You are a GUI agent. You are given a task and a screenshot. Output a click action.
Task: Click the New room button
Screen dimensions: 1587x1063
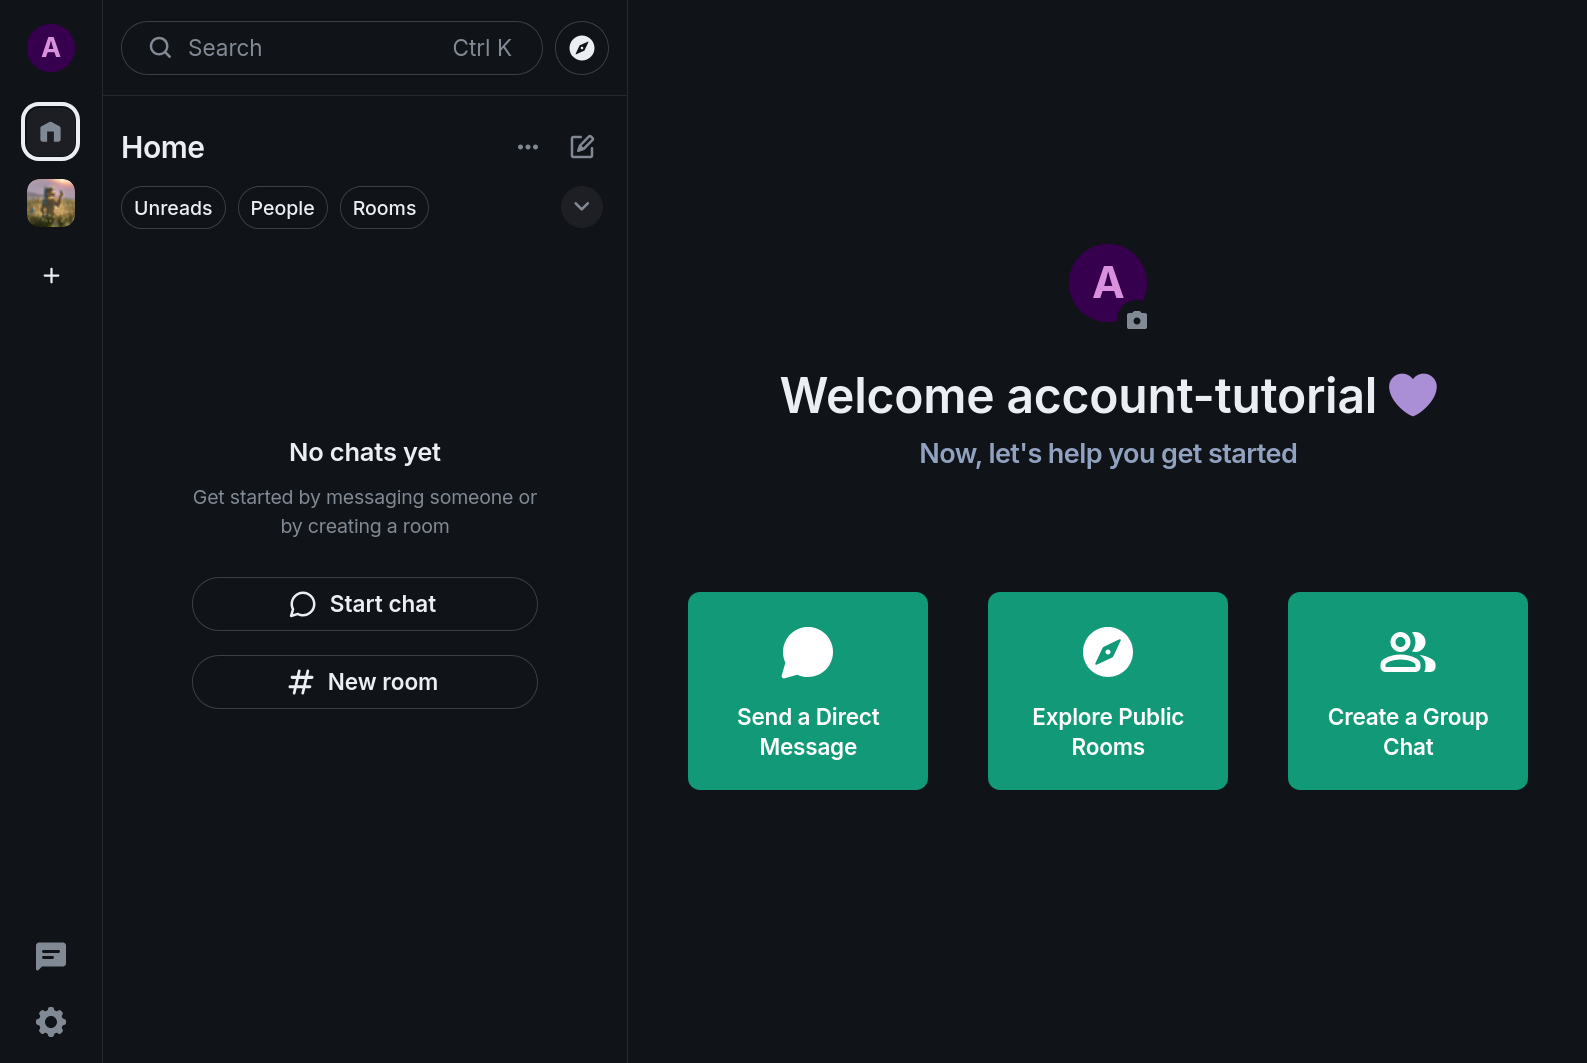[365, 682]
